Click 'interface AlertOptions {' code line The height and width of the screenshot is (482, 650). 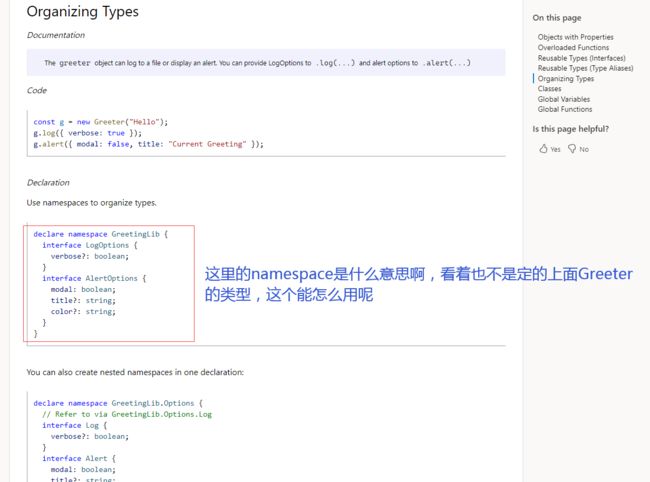point(94,279)
